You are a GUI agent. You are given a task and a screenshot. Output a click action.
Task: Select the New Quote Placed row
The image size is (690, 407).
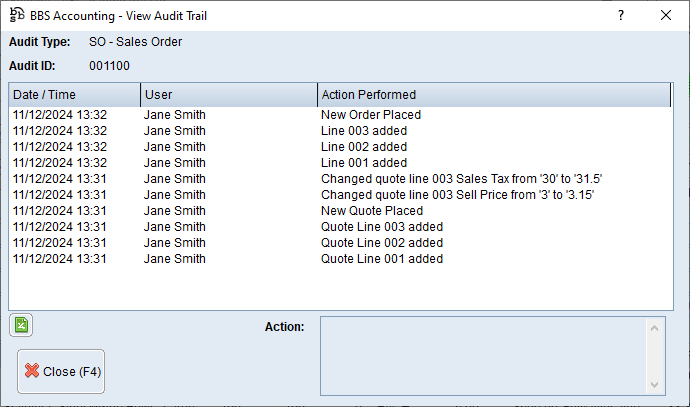pos(371,211)
